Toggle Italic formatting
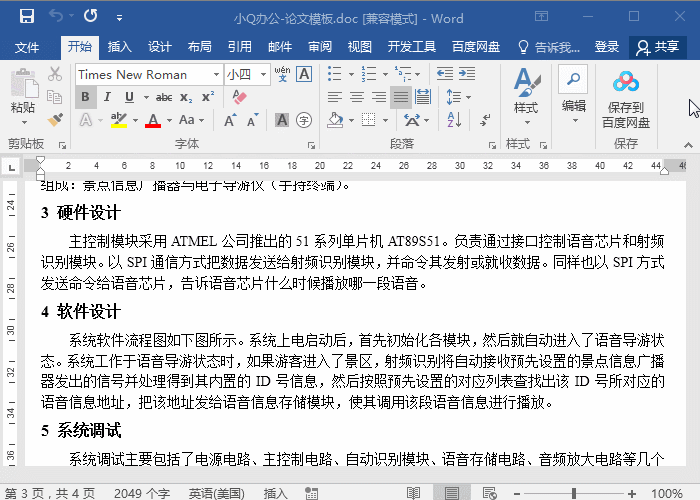This screenshot has width=700, height=500. tap(108, 97)
